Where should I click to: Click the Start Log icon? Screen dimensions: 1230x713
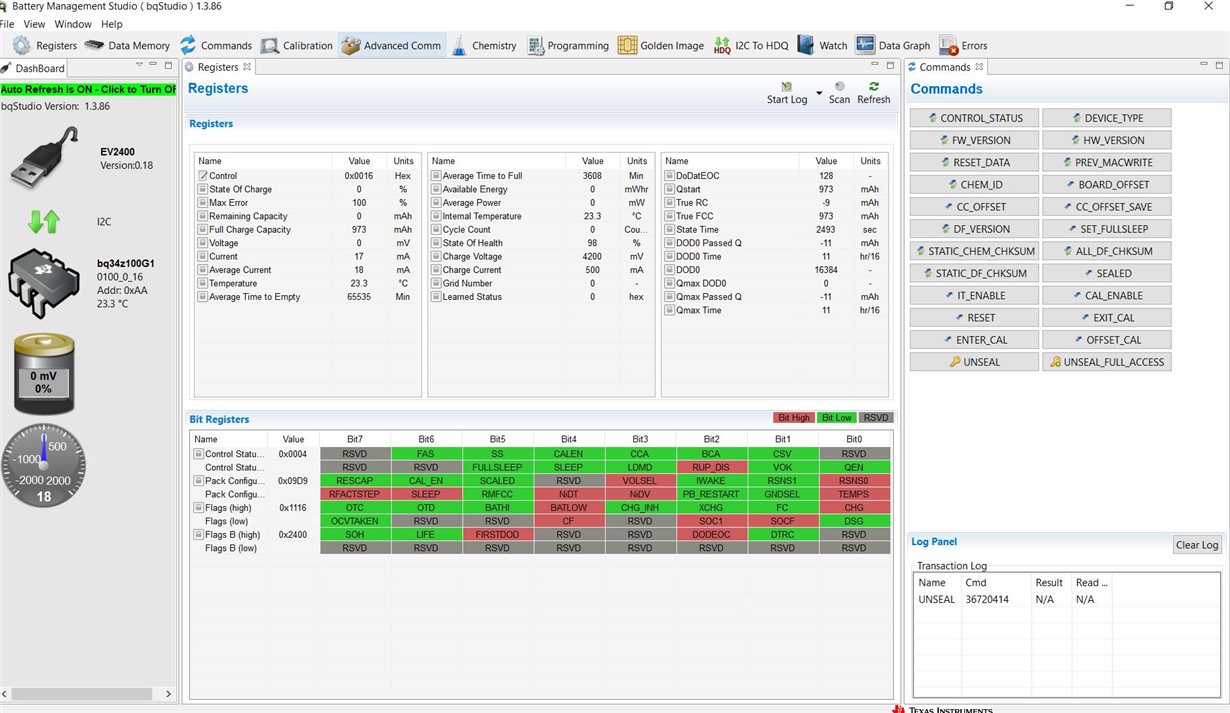pyautogui.click(x=787, y=87)
